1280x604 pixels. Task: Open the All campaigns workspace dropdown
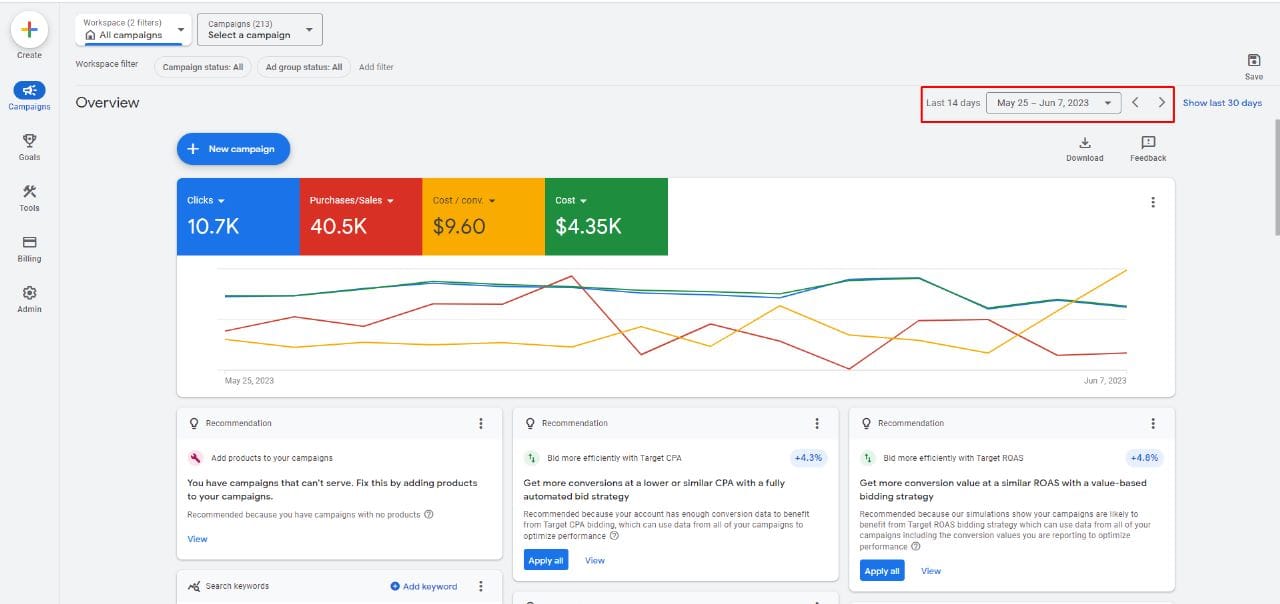134,30
